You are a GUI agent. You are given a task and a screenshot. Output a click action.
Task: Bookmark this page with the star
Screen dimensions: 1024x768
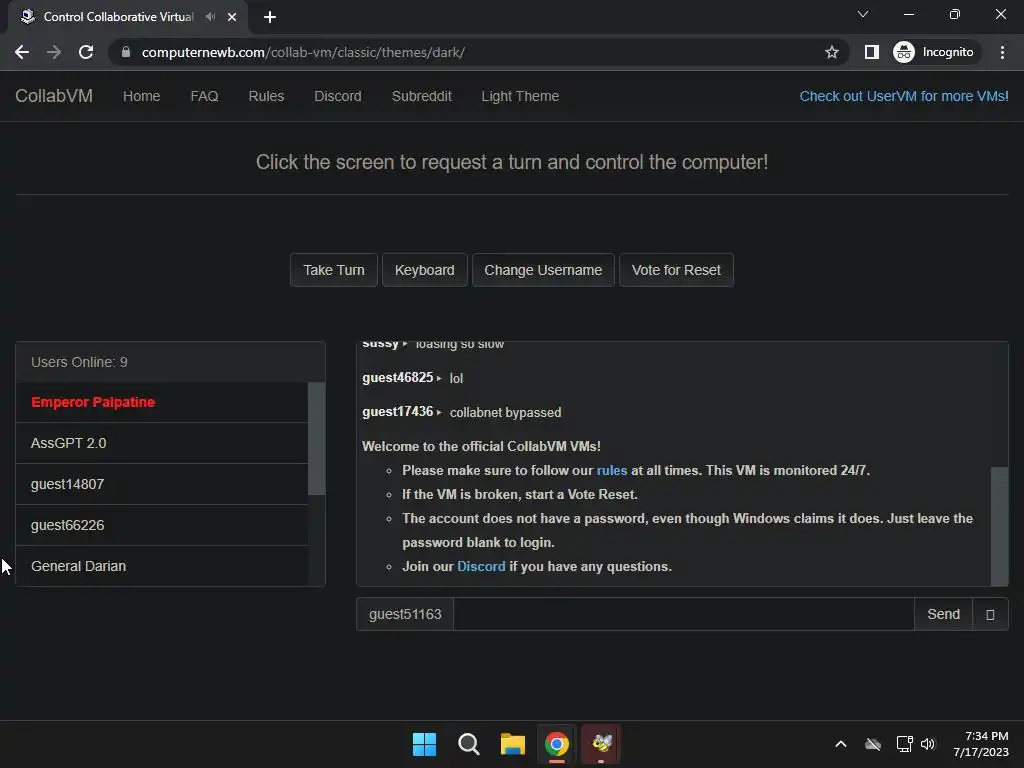pos(831,52)
